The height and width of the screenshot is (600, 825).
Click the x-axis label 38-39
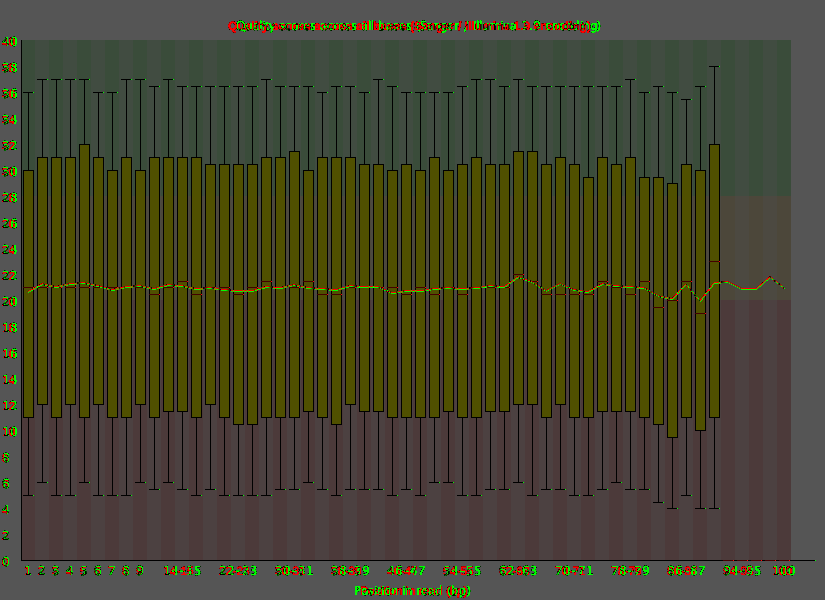pos(350,571)
